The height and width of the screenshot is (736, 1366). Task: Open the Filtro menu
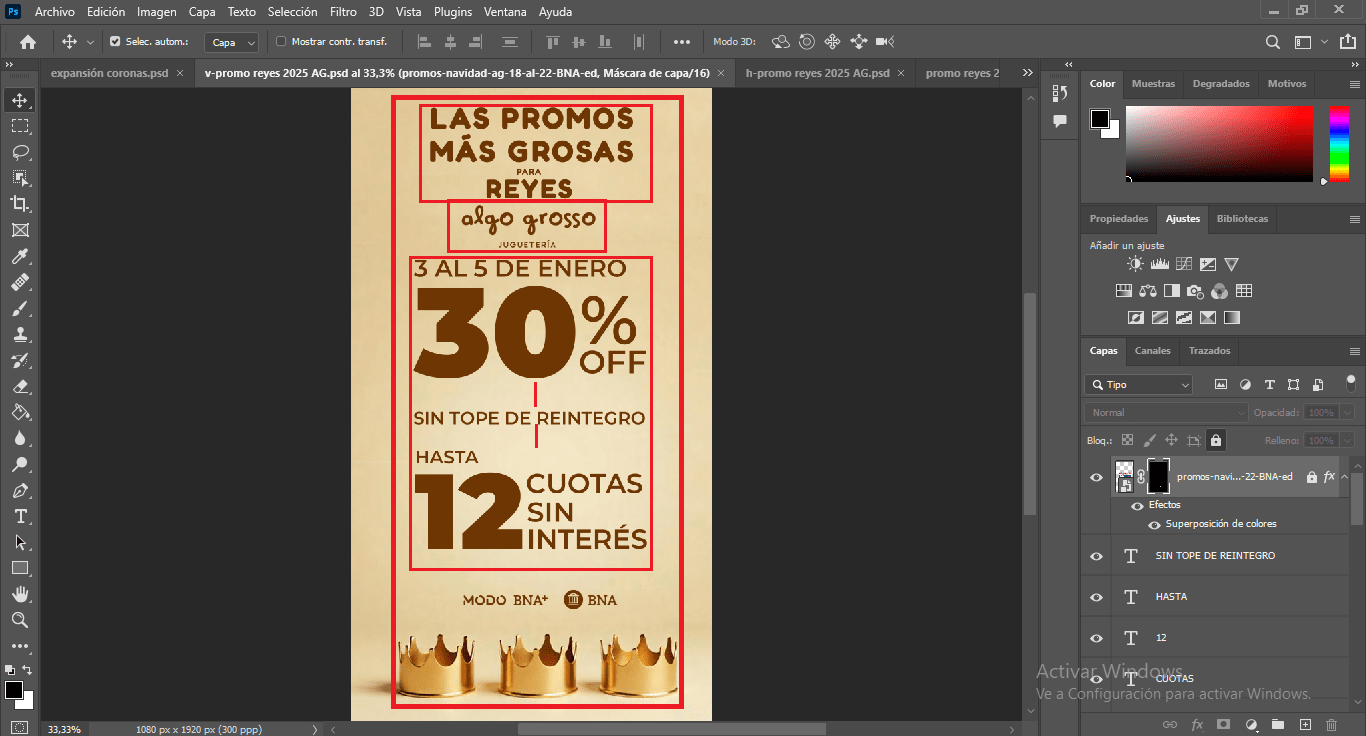coord(343,12)
